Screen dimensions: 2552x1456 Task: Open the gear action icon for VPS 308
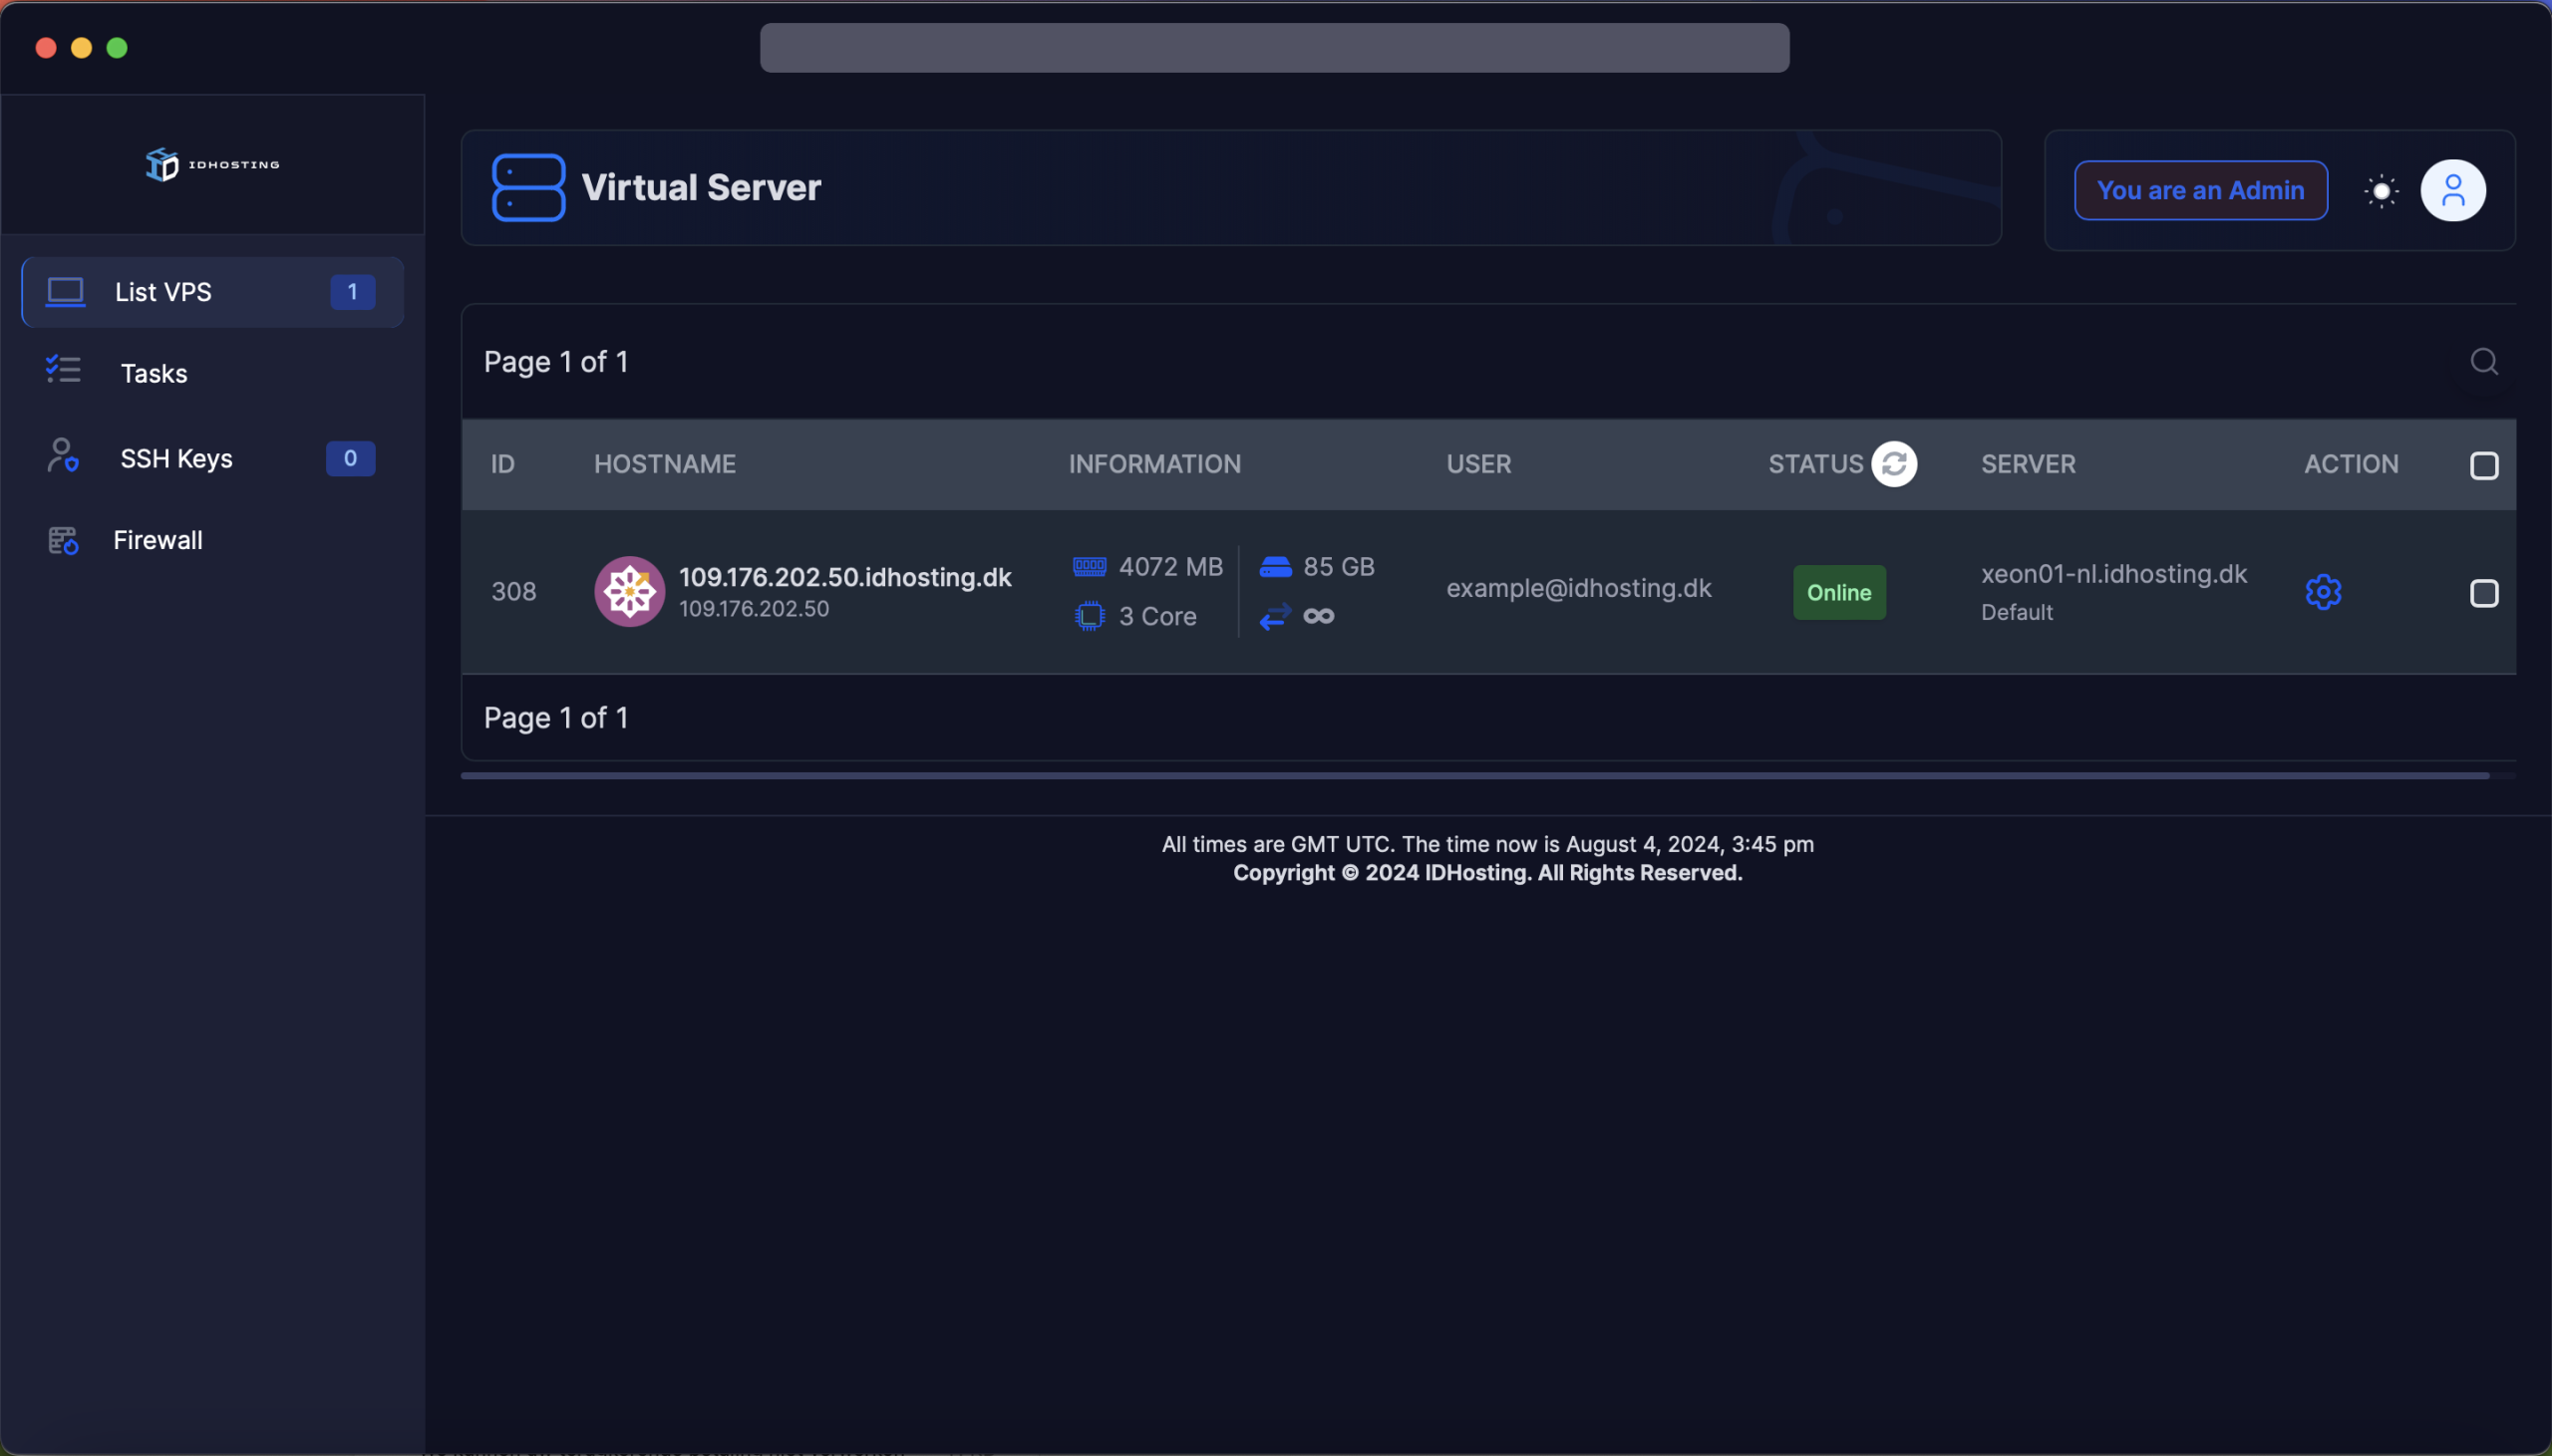click(x=2322, y=592)
